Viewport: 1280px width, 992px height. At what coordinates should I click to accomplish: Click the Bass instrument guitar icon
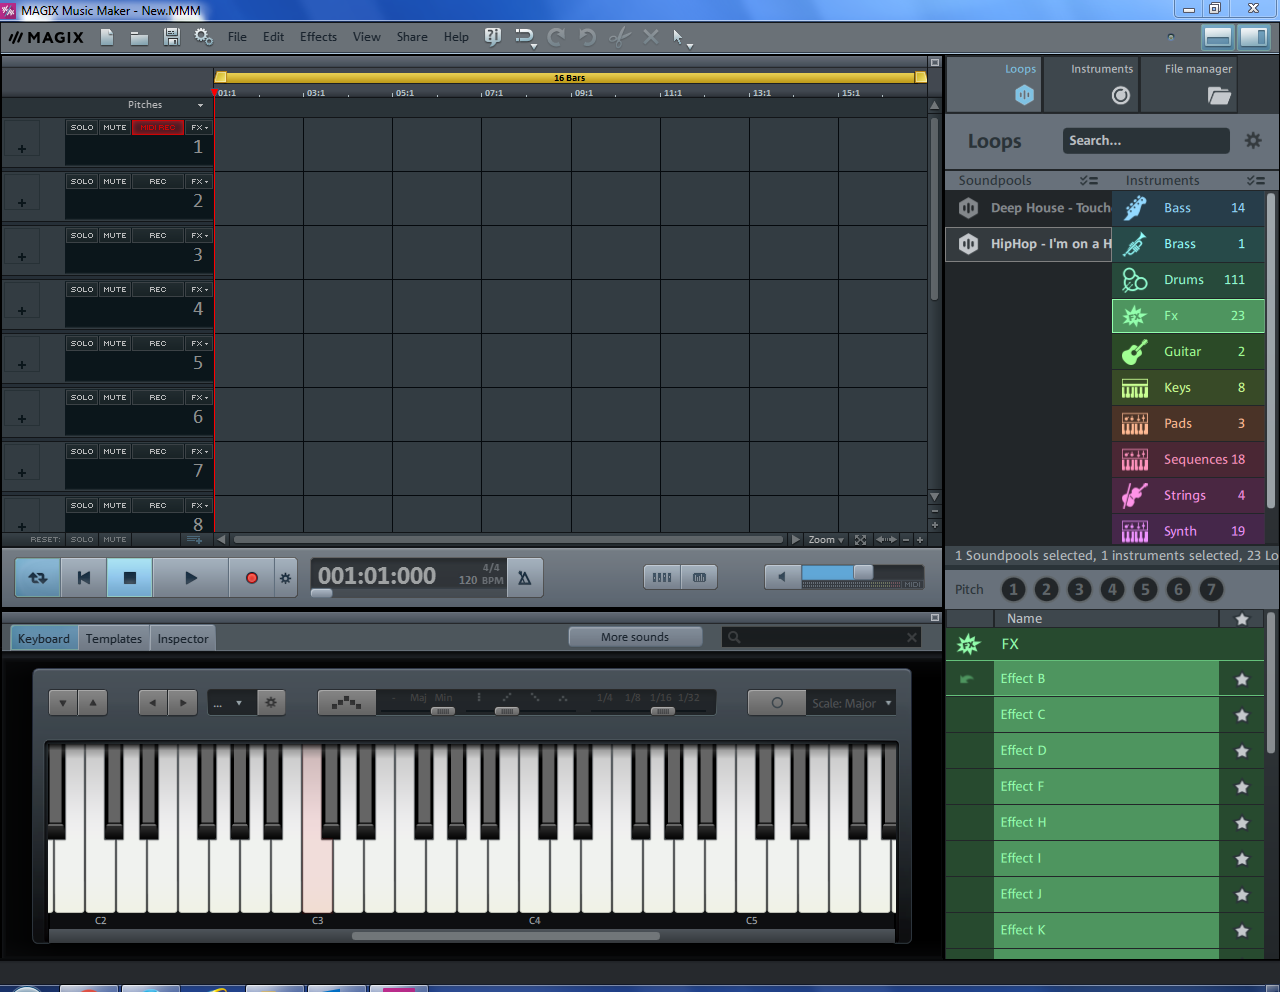click(1135, 208)
